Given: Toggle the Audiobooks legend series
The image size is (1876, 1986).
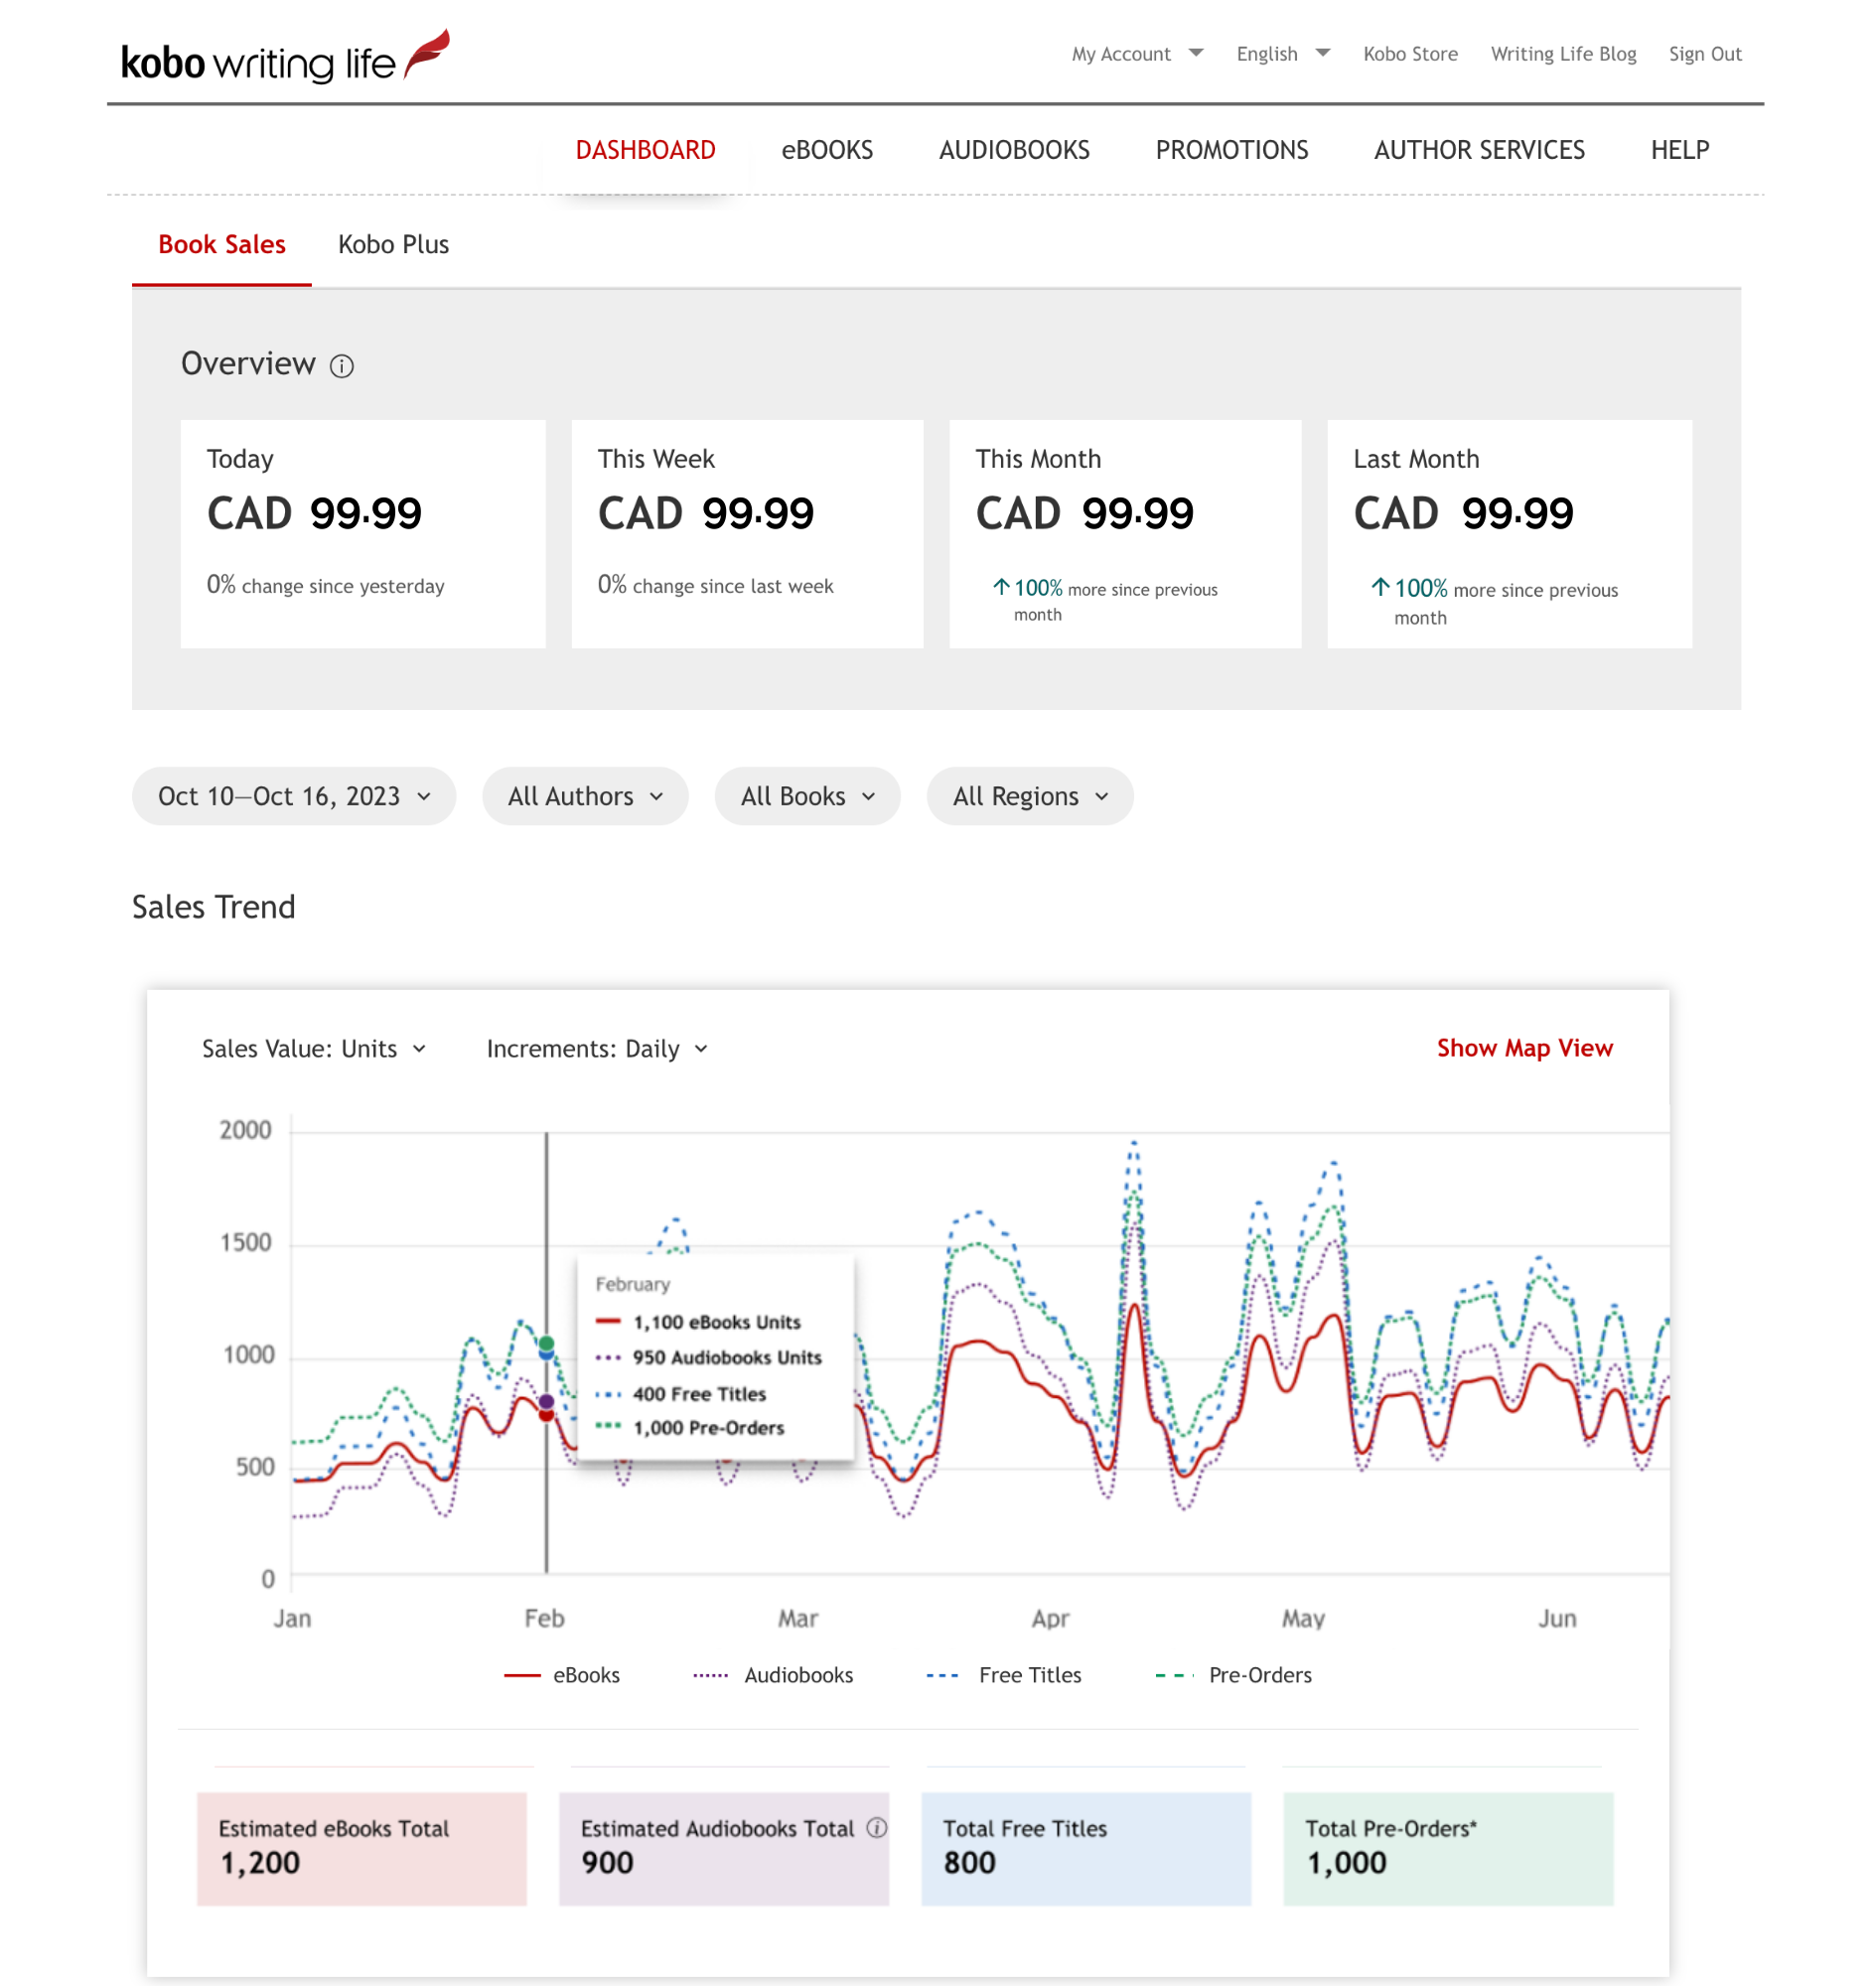Looking at the screenshot, I should [x=773, y=1675].
